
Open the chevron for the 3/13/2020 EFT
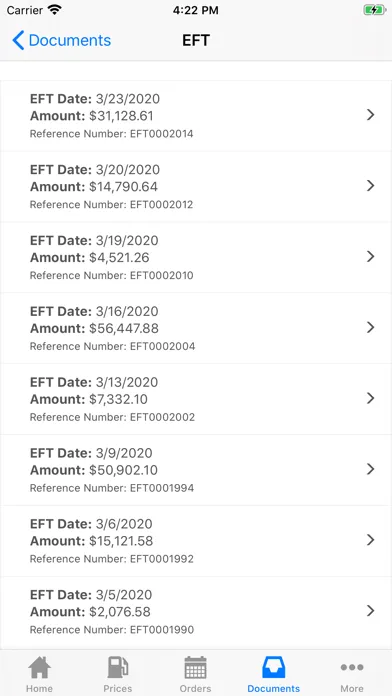click(x=371, y=398)
